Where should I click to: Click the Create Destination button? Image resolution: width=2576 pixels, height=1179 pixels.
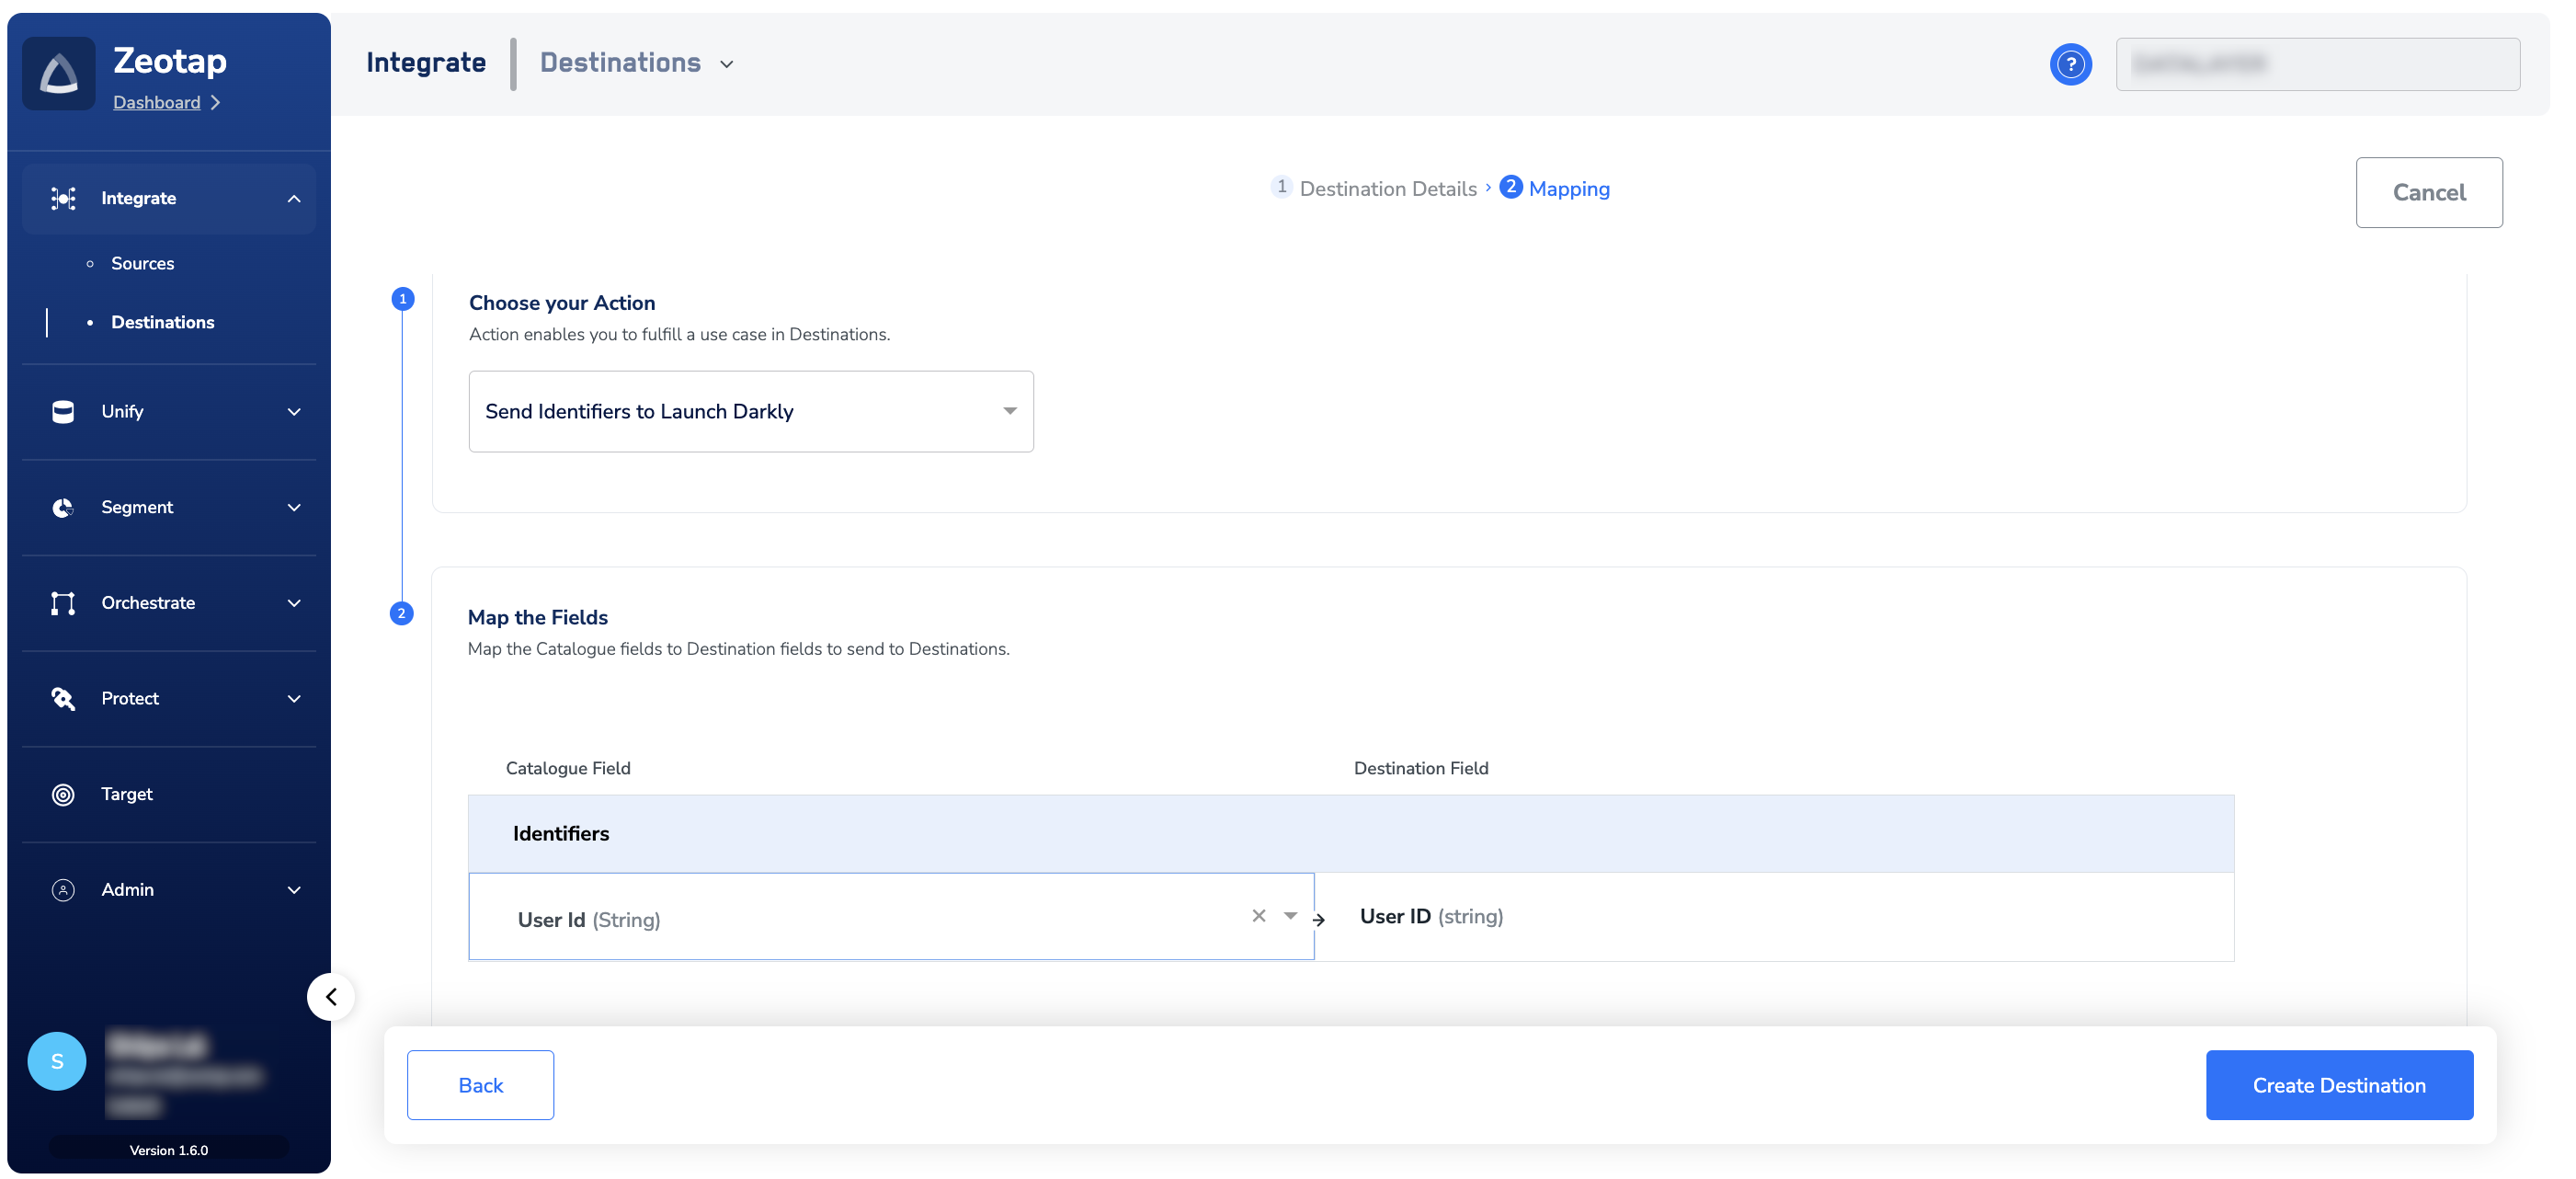point(2338,1085)
